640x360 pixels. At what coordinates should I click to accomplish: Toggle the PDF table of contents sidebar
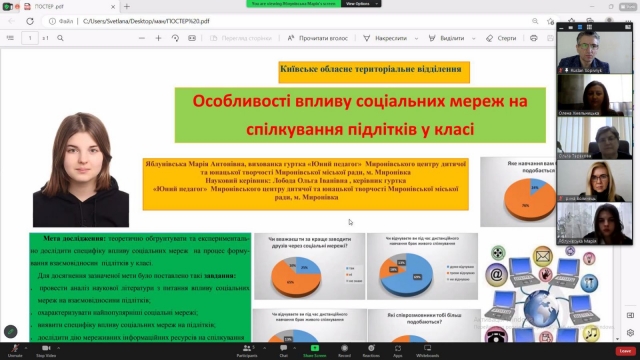click(10, 38)
